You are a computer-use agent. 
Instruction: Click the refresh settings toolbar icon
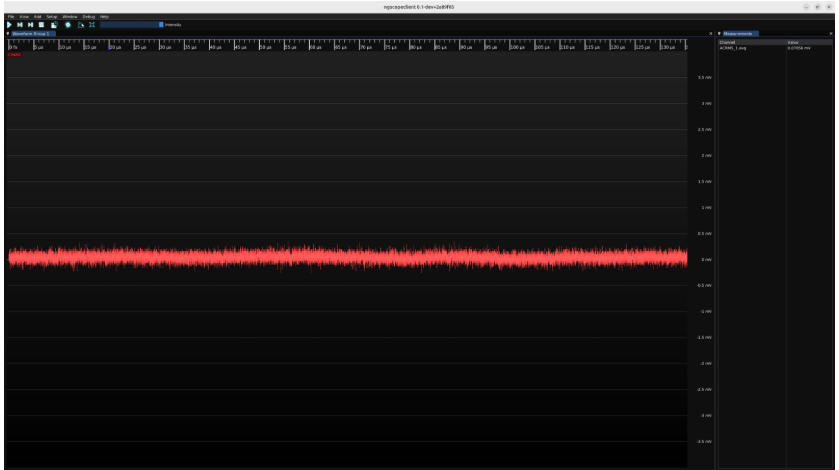pyautogui.click(x=68, y=24)
